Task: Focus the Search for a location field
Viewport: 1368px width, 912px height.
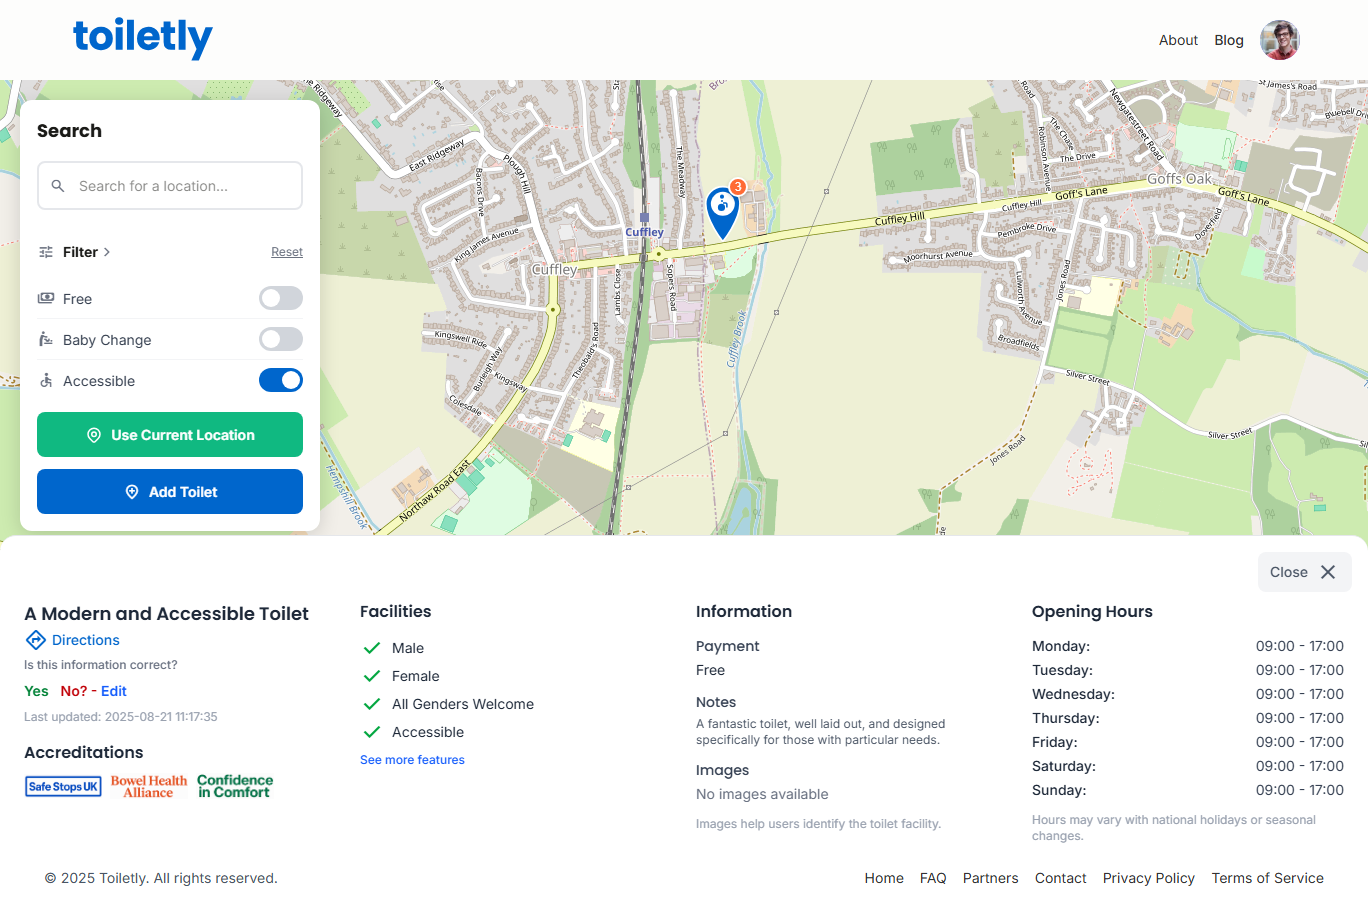Action: 170,186
